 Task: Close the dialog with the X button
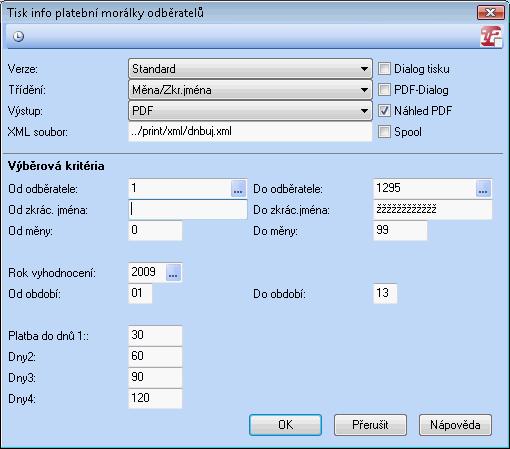pos(490,13)
